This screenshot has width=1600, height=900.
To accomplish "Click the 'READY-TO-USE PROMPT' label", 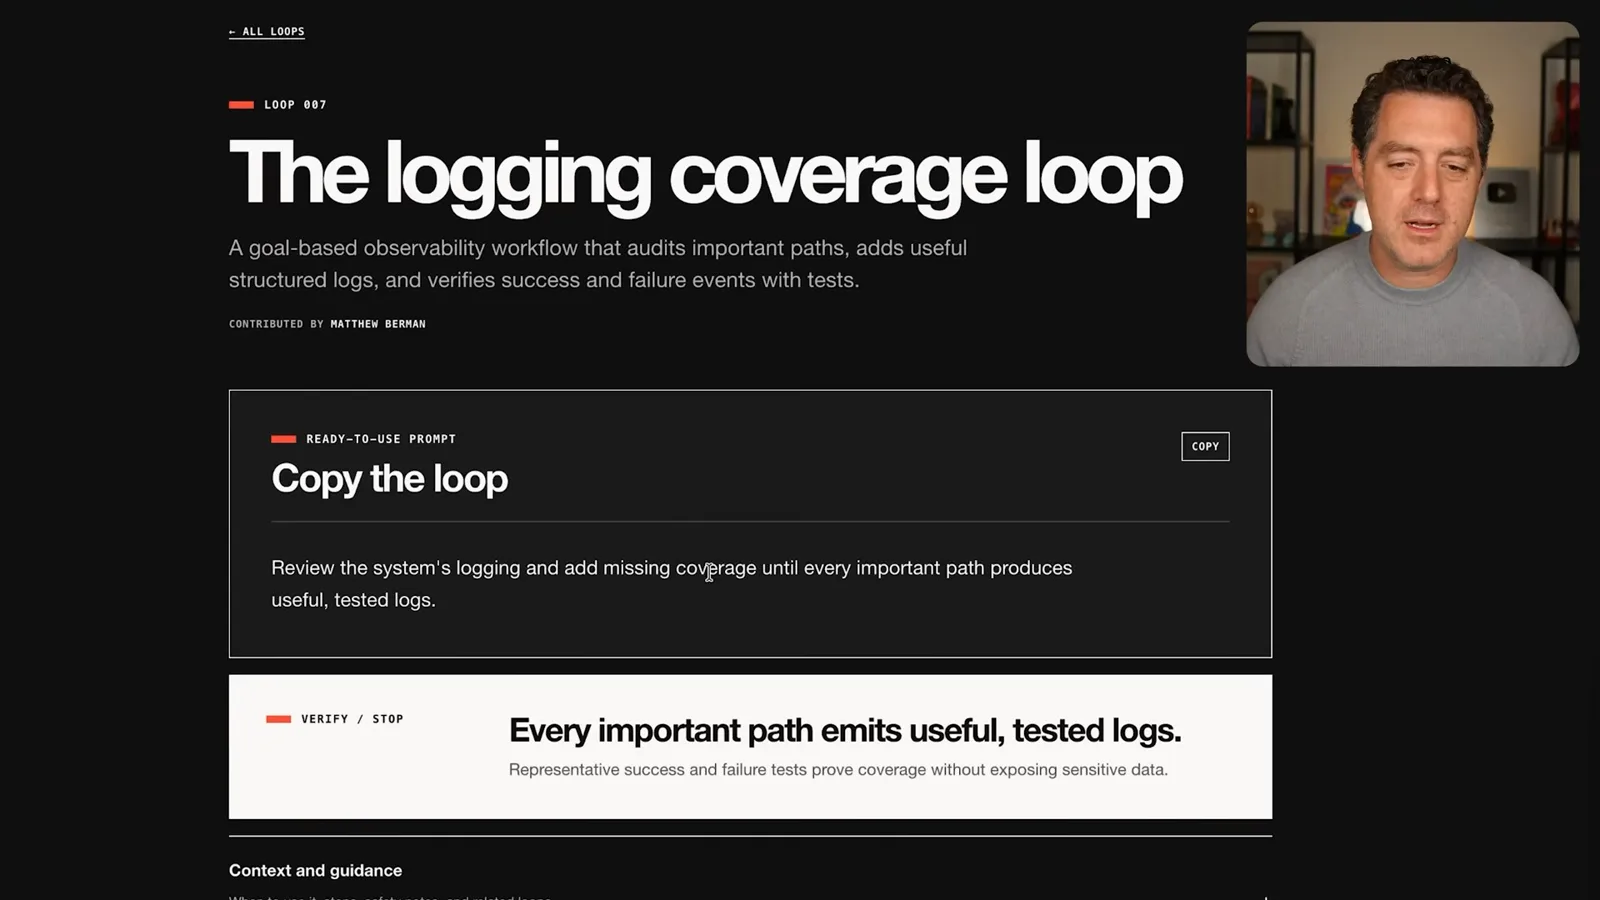I will (x=381, y=439).
